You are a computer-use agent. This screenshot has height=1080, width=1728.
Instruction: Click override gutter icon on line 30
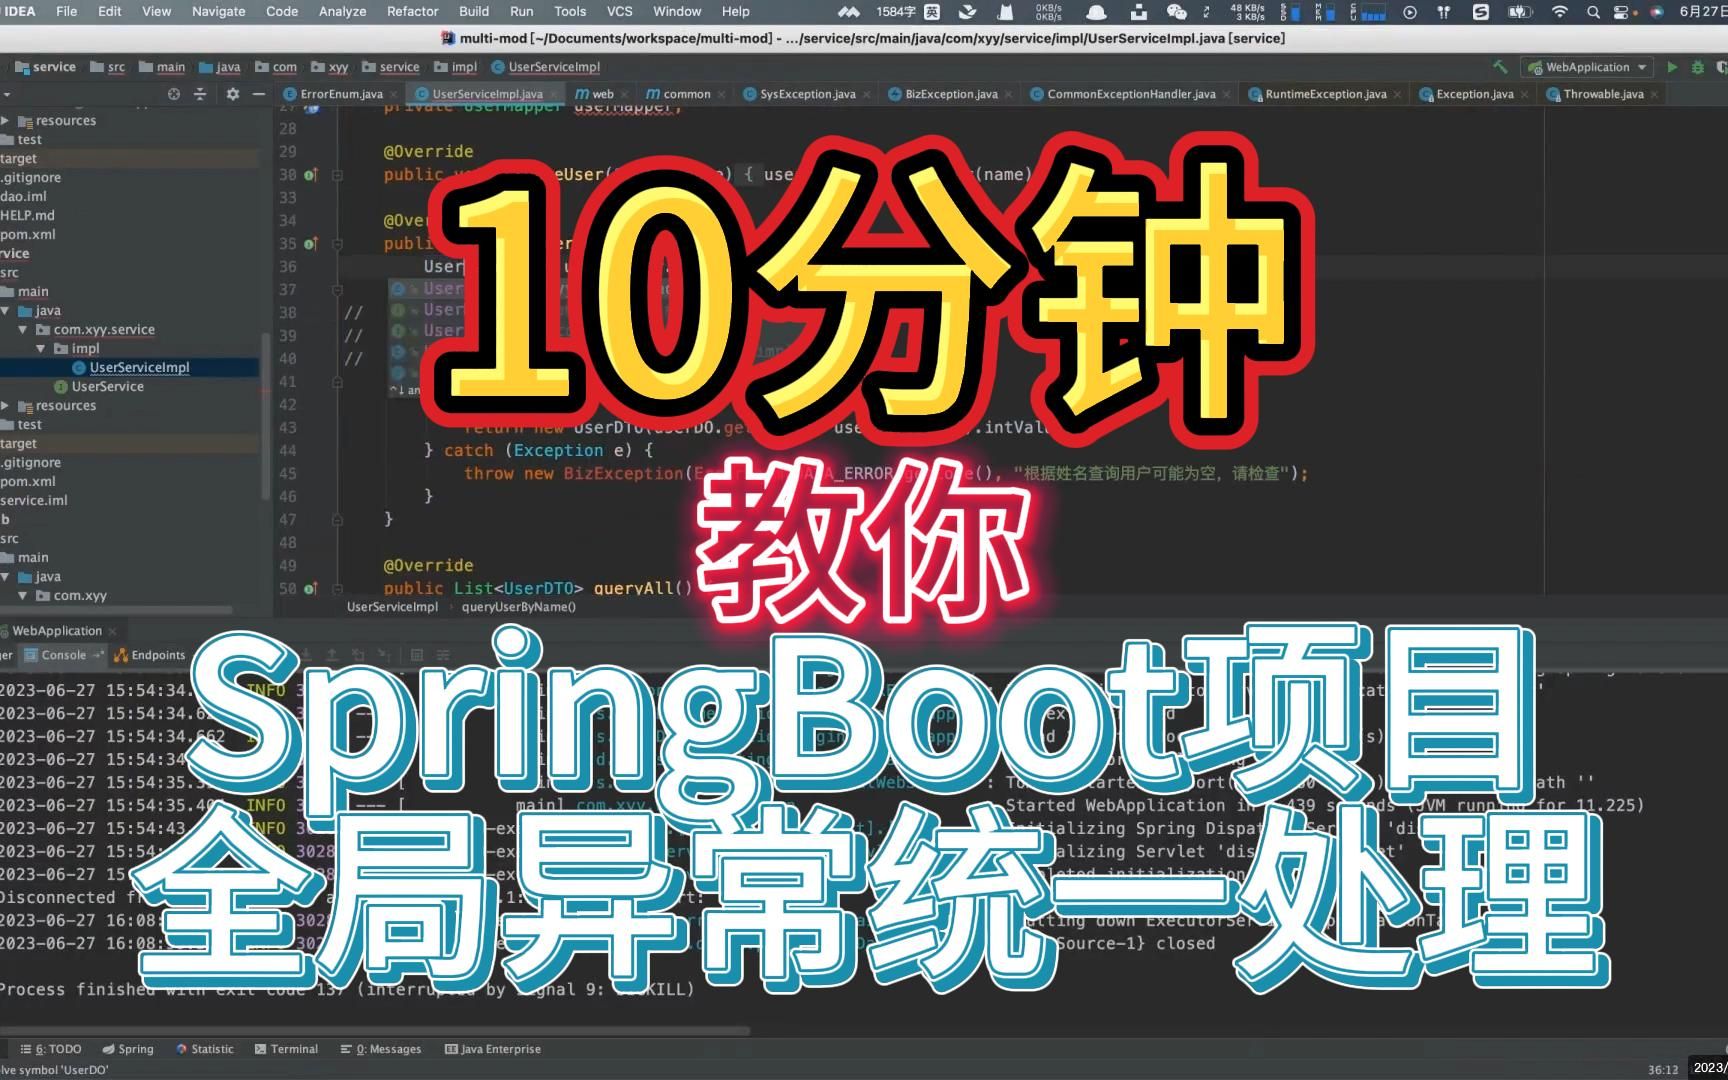pyautogui.click(x=311, y=175)
